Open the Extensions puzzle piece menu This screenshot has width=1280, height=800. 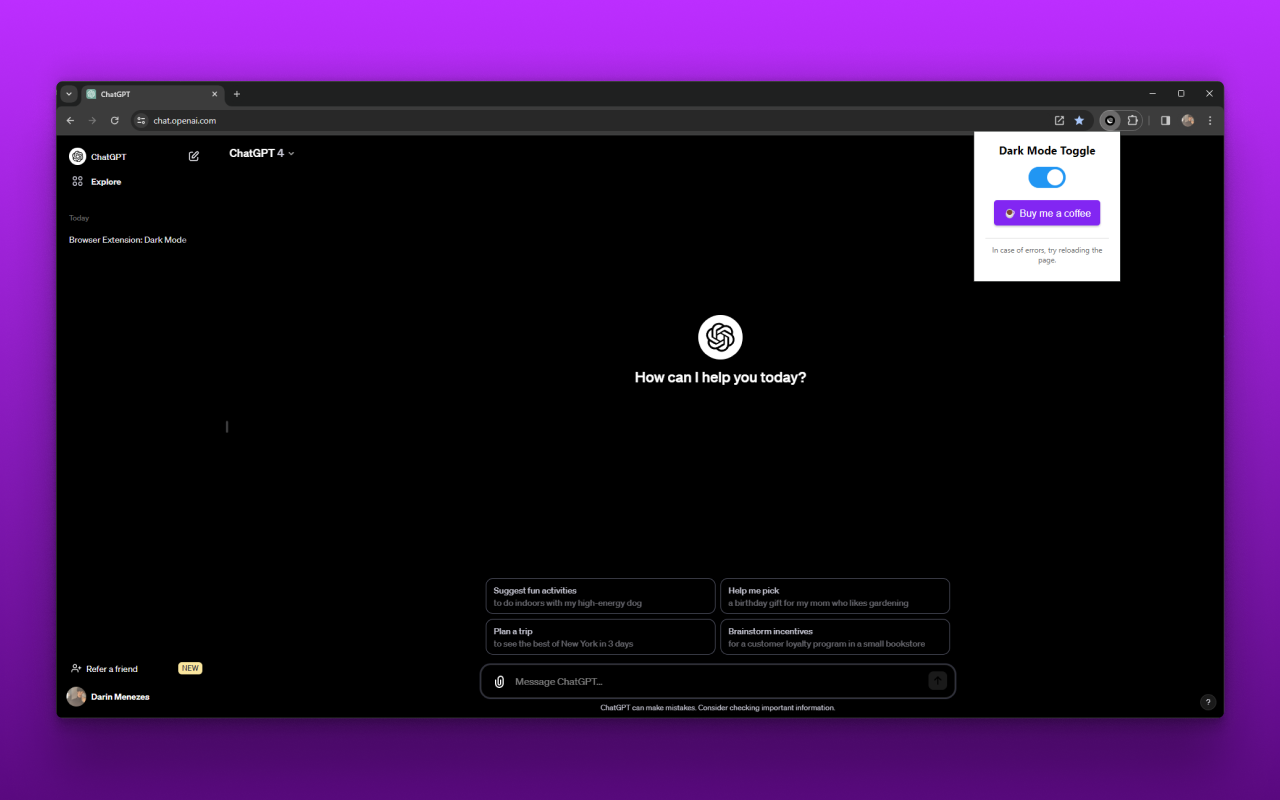pyautogui.click(x=1132, y=120)
